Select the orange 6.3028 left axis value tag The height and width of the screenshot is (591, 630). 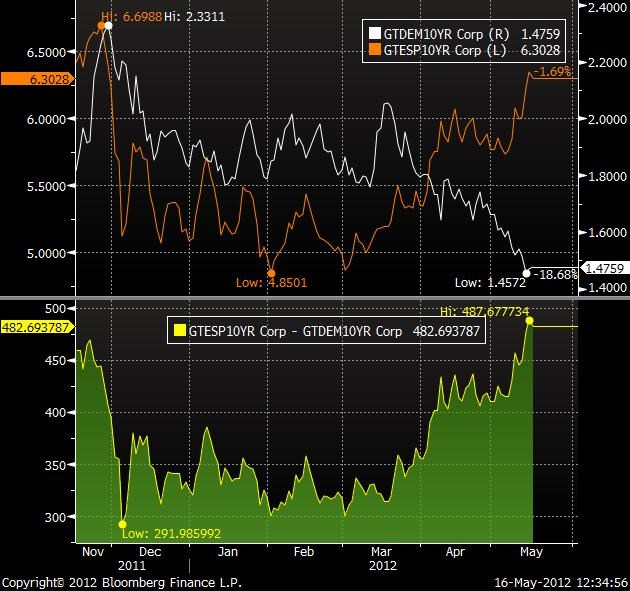pyautogui.click(x=38, y=79)
